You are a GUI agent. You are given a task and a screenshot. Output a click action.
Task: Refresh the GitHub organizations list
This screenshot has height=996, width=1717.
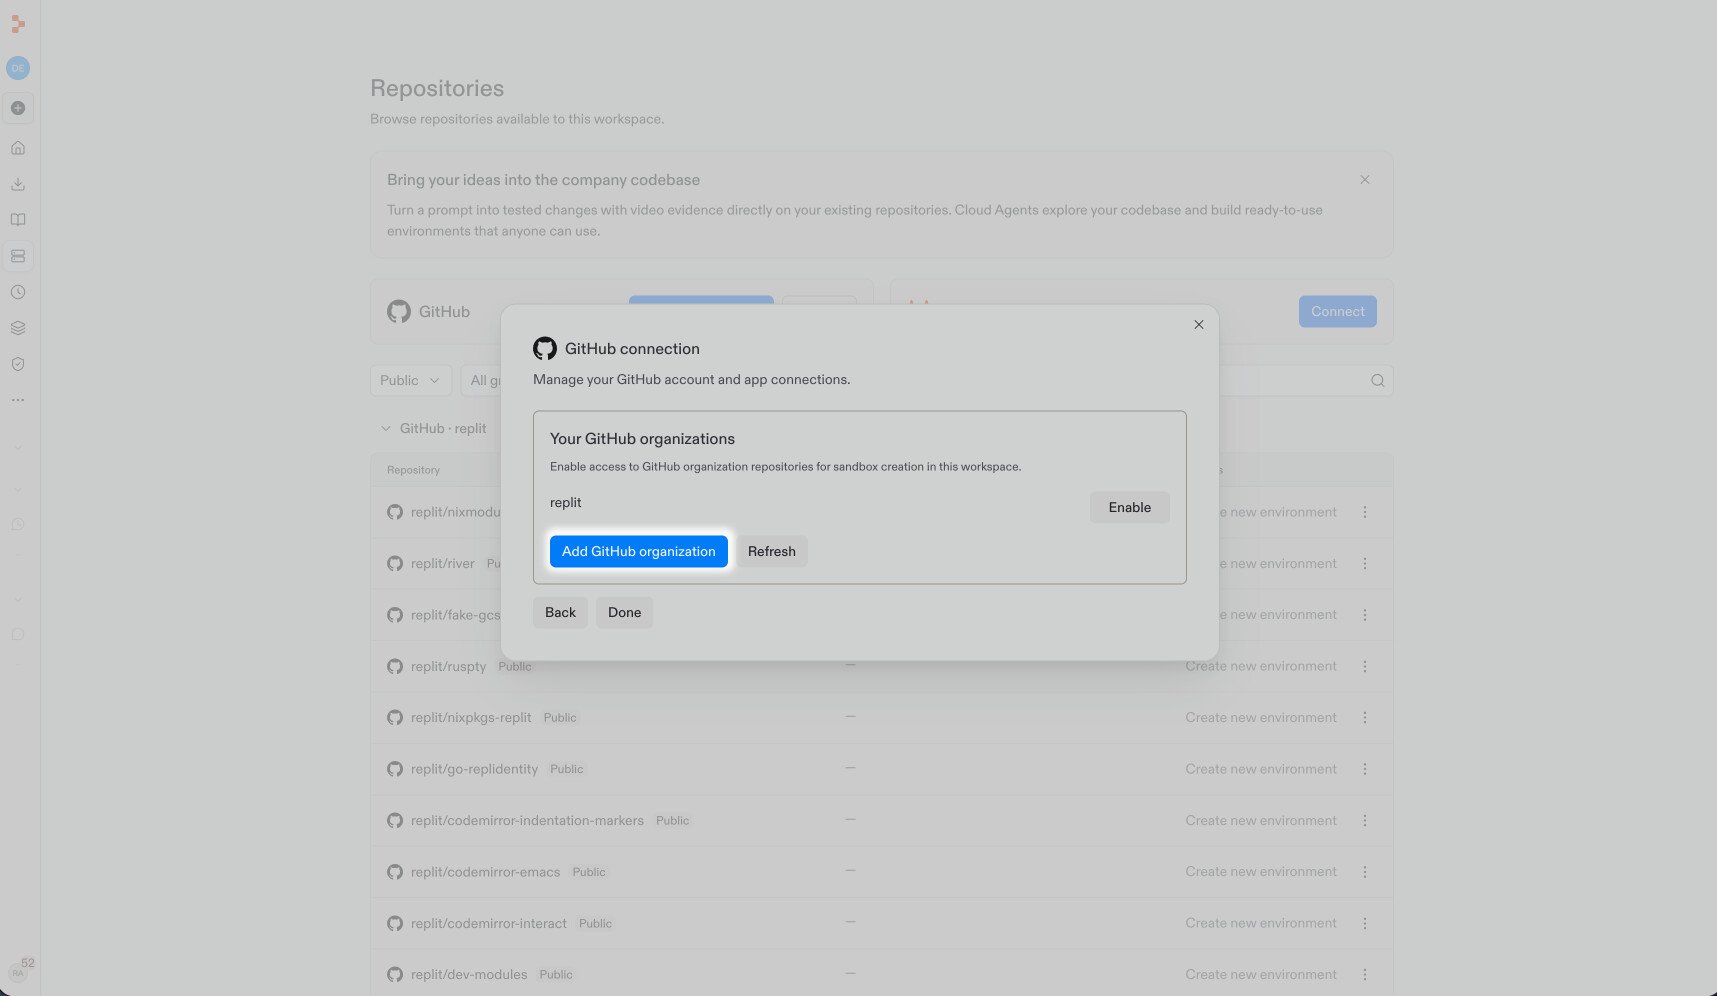771,551
